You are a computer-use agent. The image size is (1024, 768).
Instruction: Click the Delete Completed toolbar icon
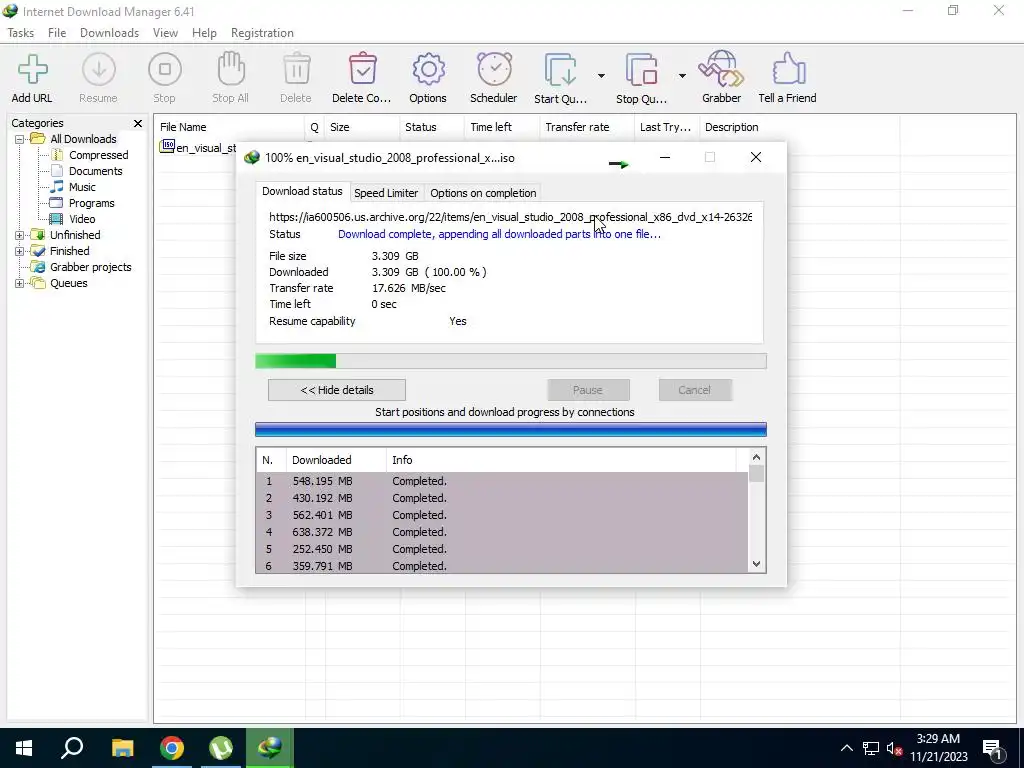pyautogui.click(x=362, y=69)
